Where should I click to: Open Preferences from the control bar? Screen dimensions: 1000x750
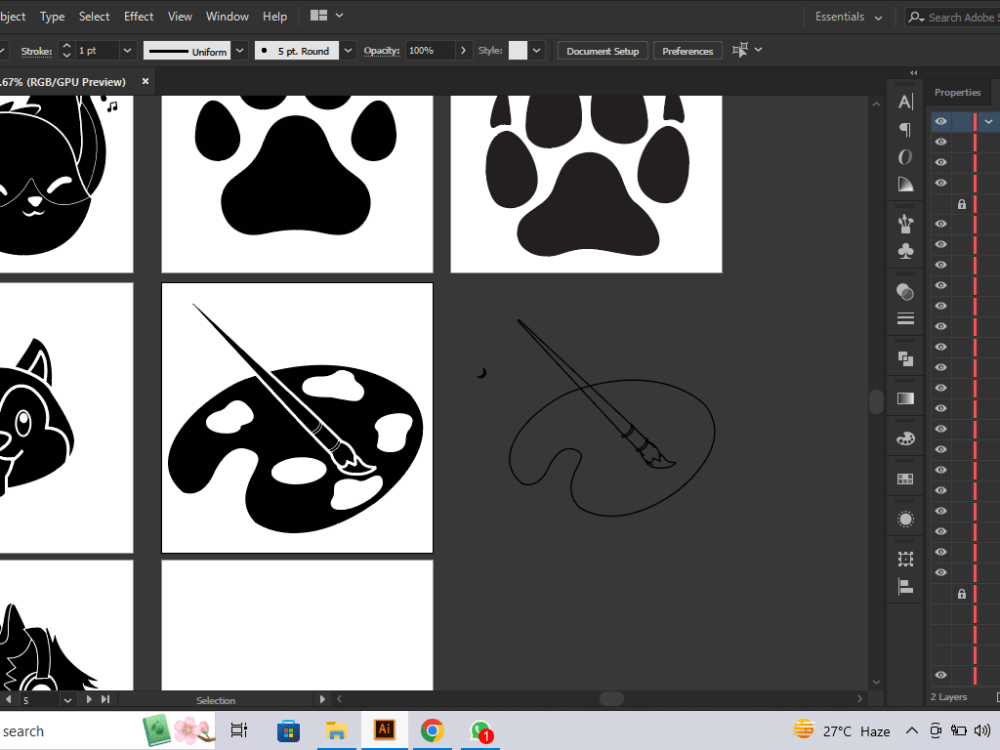pos(687,50)
